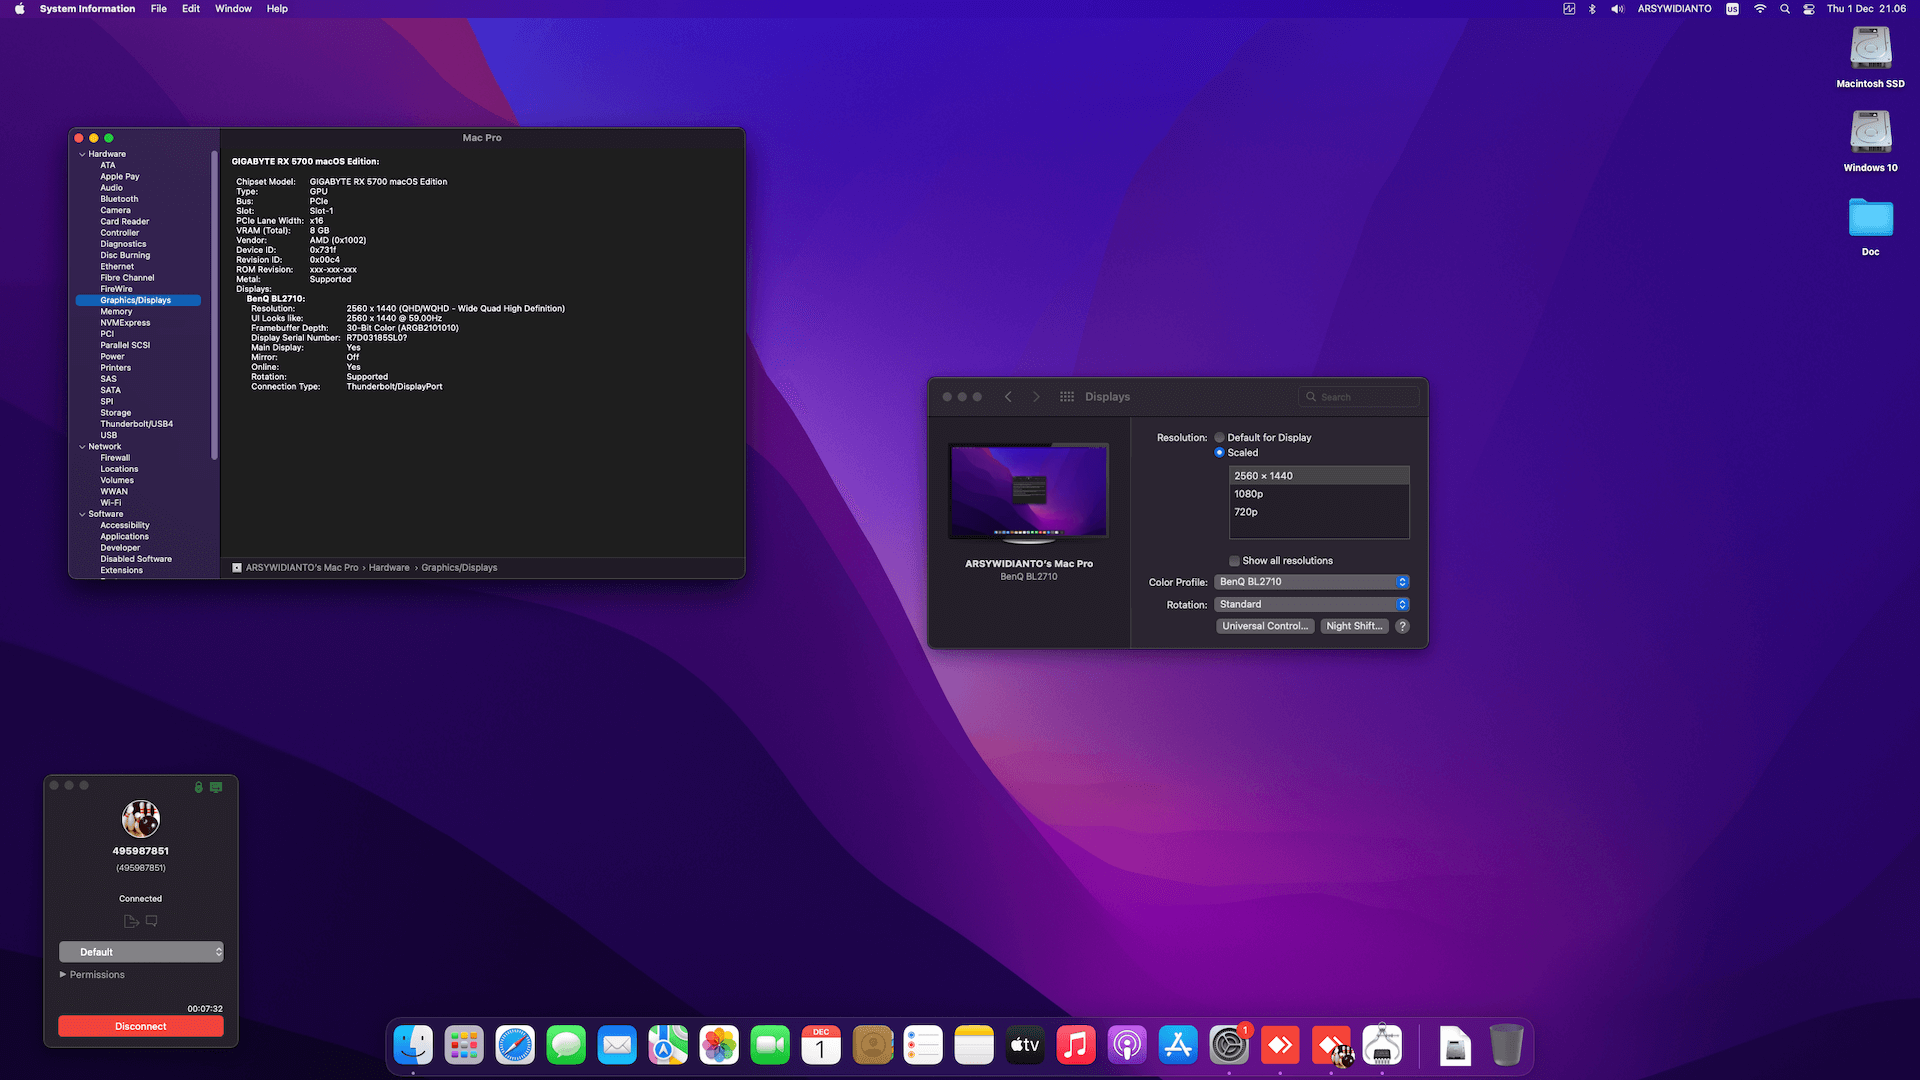The image size is (1920, 1080).
Task: Click the Search field in Displays window
Action: [x=1358, y=398]
